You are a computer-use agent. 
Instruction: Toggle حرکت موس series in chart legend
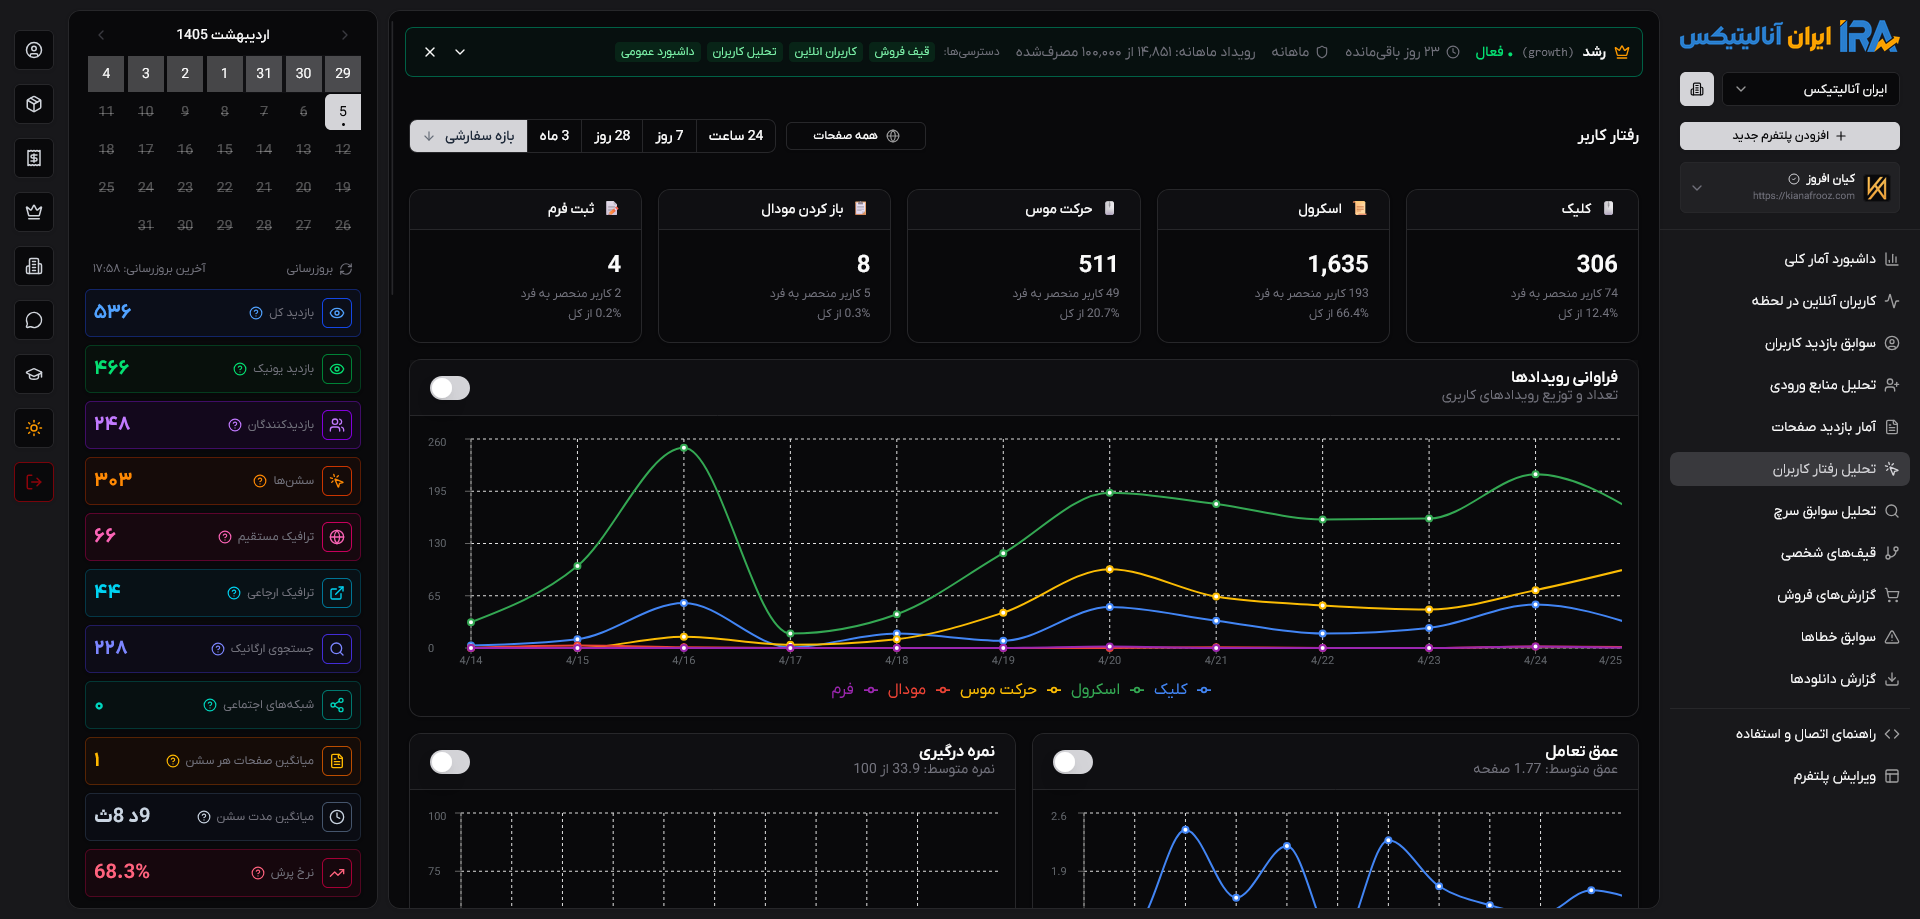click(1010, 690)
